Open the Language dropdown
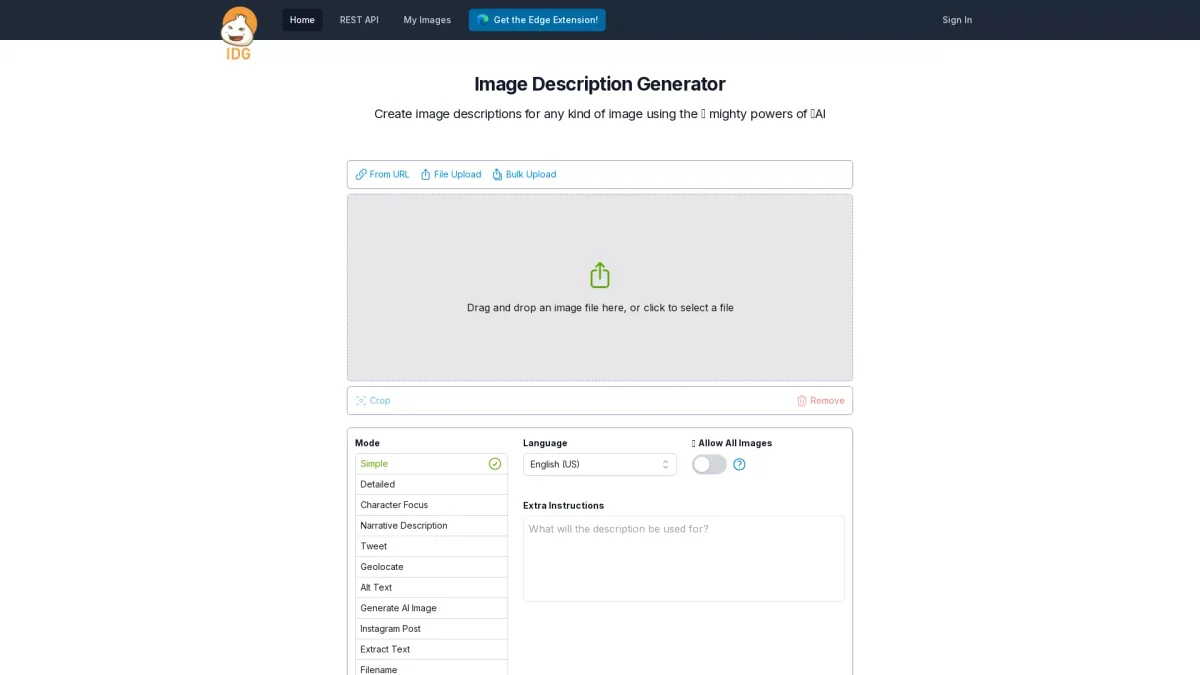1200x675 pixels. pyautogui.click(x=599, y=464)
